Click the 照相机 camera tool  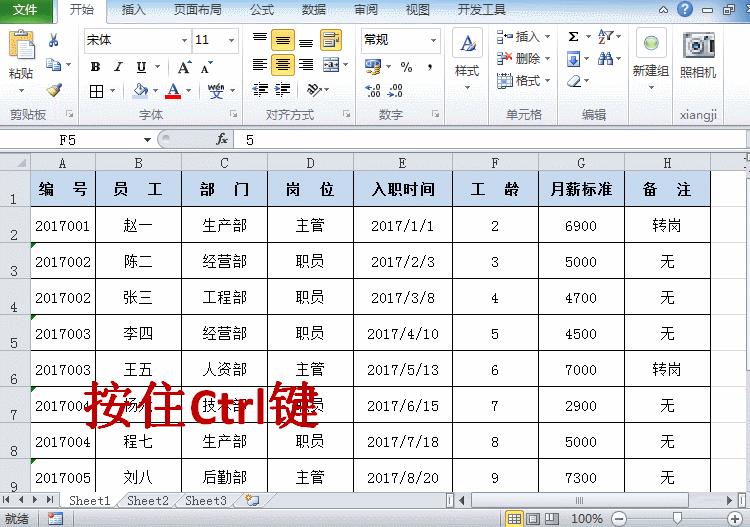(698, 46)
